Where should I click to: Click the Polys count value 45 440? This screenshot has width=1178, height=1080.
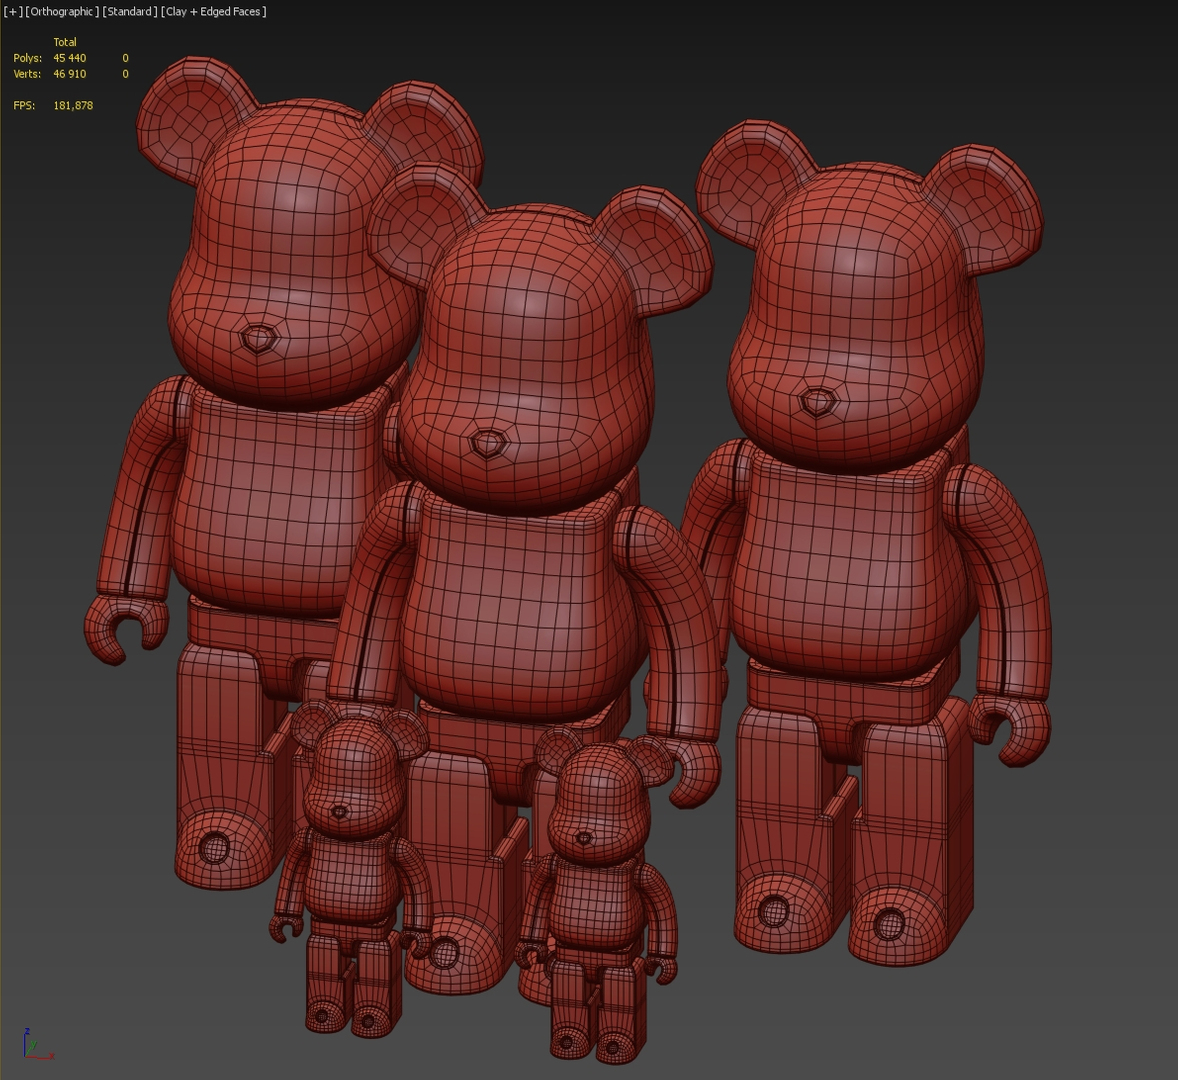tap(70, 58)
